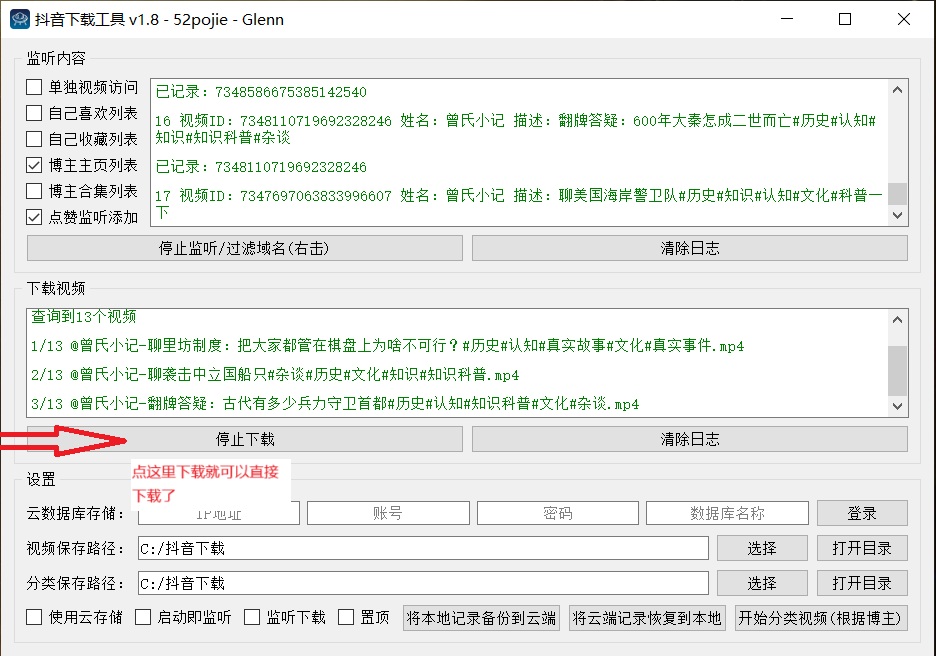Click the listening log scrollbar thumb
The width and height of the screenshot is (936, 656).
pyautogui.click(x=897, y=193)
